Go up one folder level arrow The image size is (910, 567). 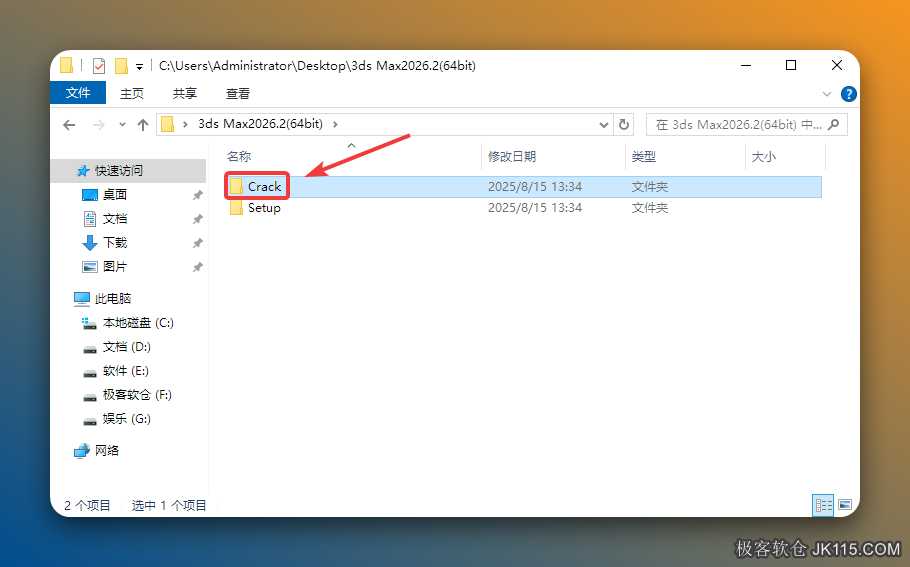point(143,125)
